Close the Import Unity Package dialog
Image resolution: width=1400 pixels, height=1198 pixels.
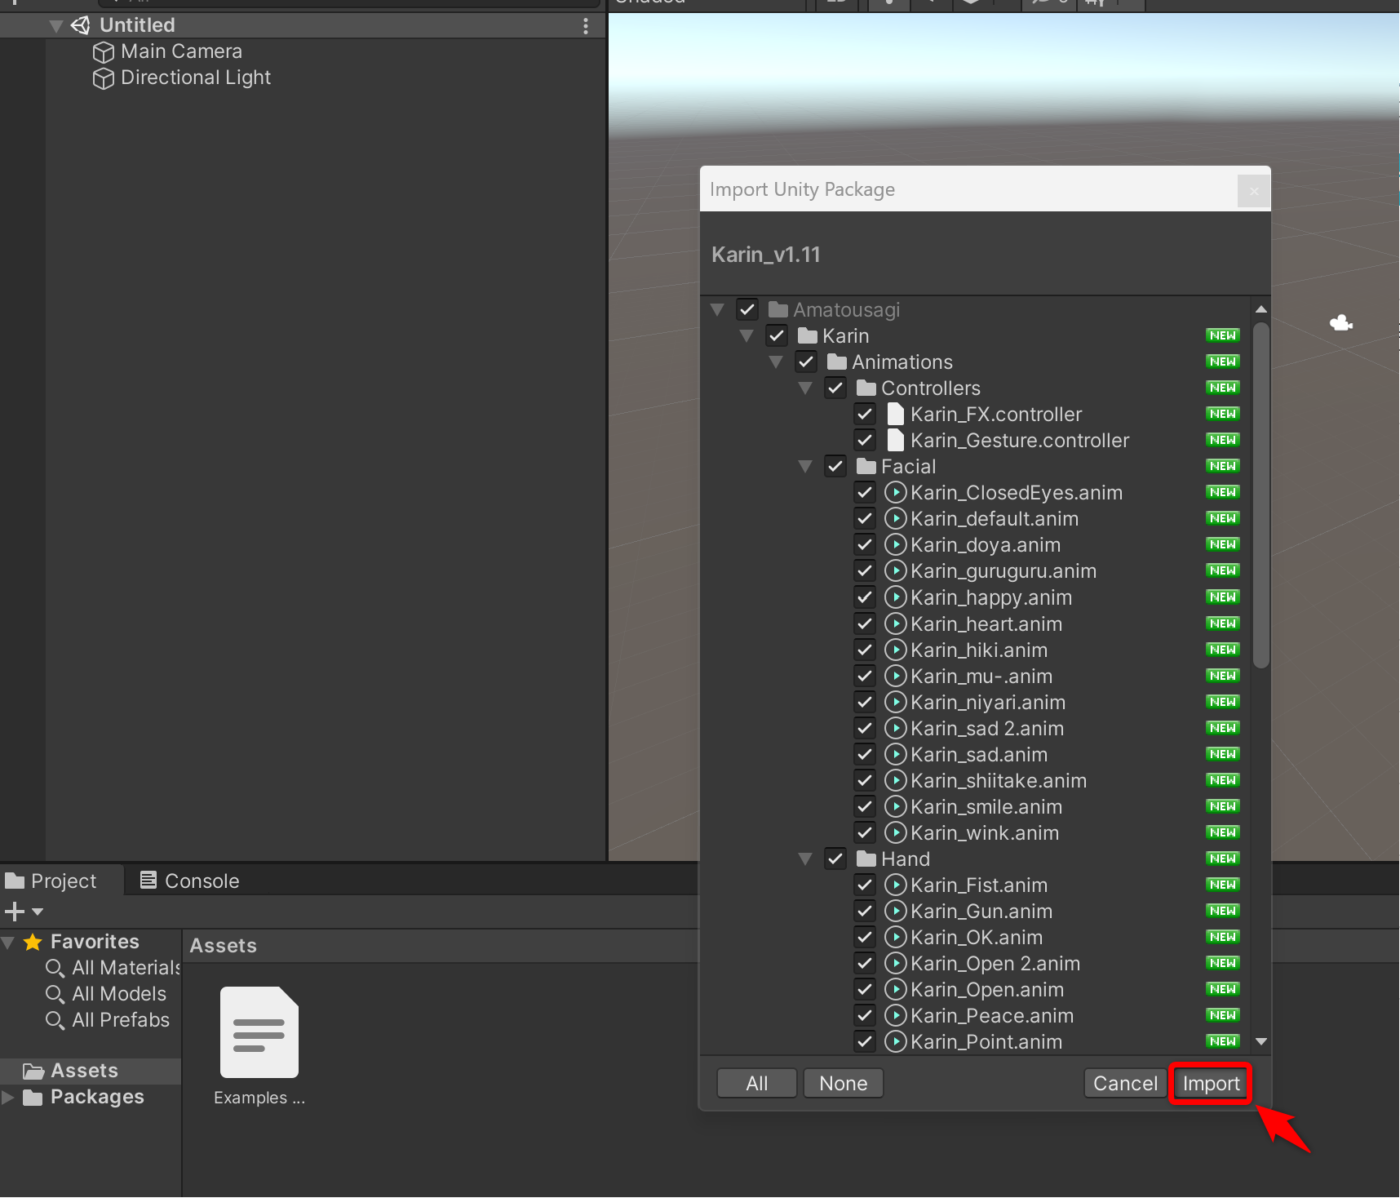pos(1254,190)
